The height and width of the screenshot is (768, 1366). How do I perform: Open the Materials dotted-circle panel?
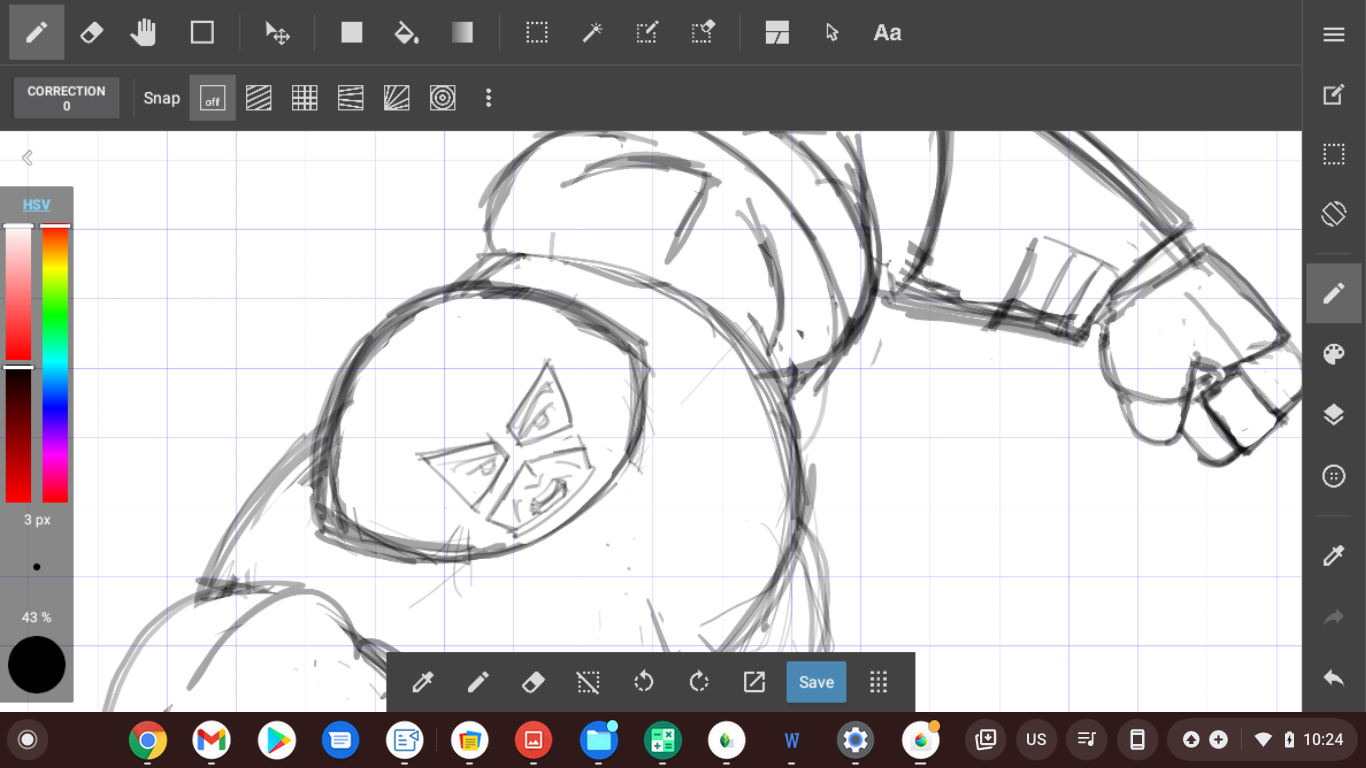(x=1334, y=476)
